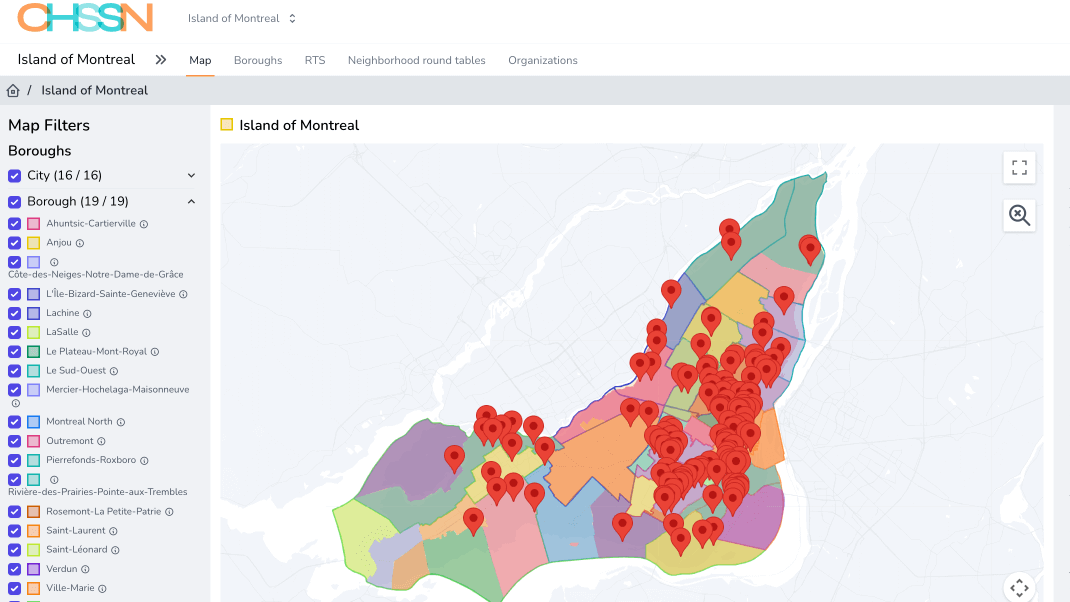Collapse the Borough (19 / 19) section
Screen dimensions: 1070x602
point(191,202)
